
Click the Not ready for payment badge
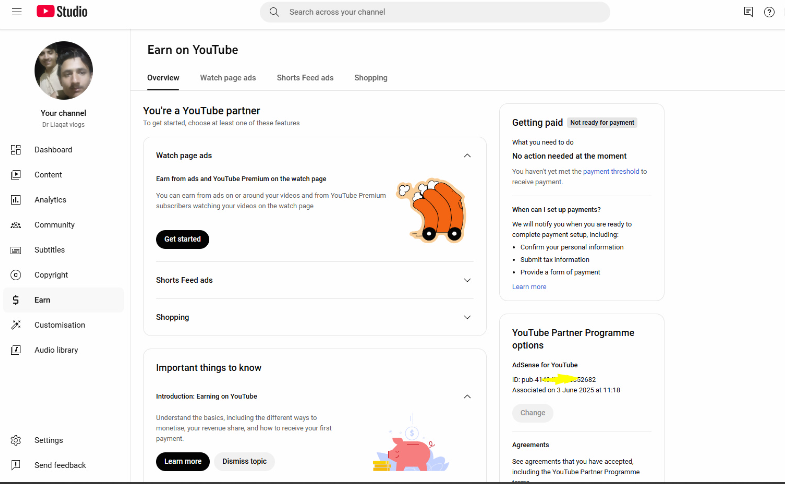coord(602,123)
